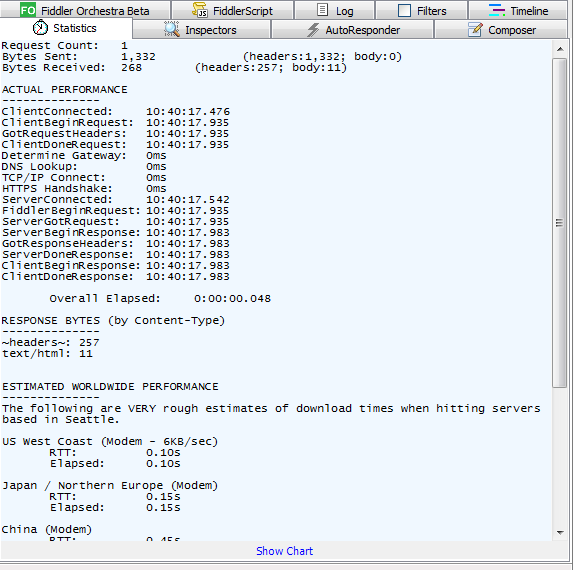Click the ServerGotRequest timestamp line
The width and height of the screenshot is (574, 570).
[x=116, y=221]
